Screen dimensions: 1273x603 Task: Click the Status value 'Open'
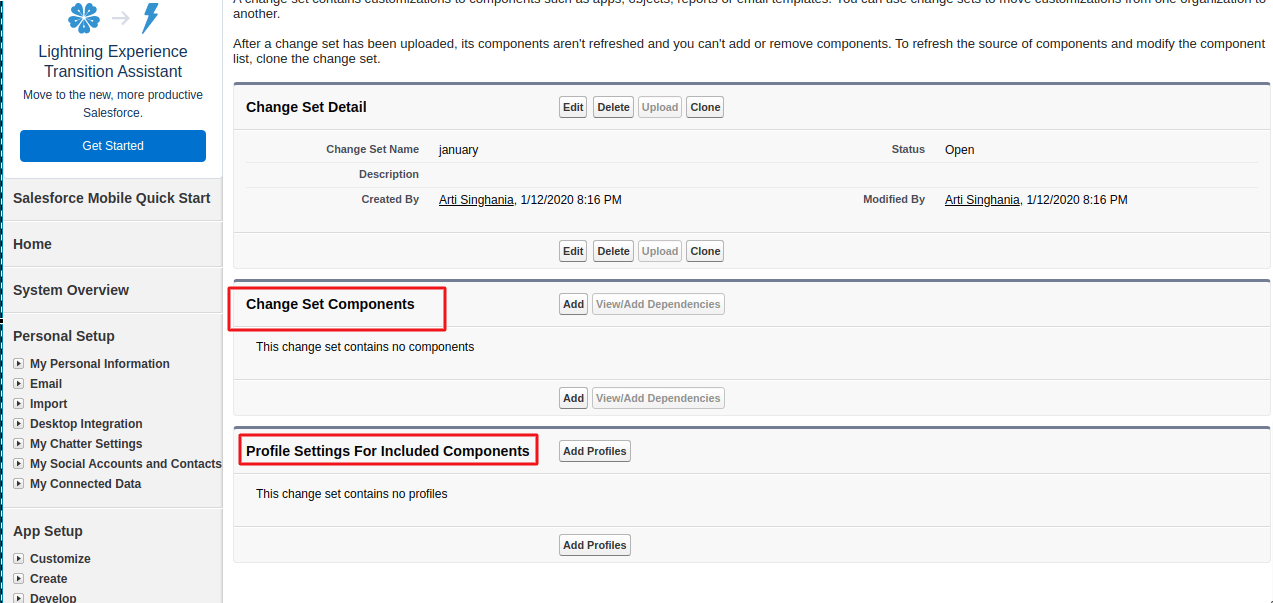[x=960, y=150]
